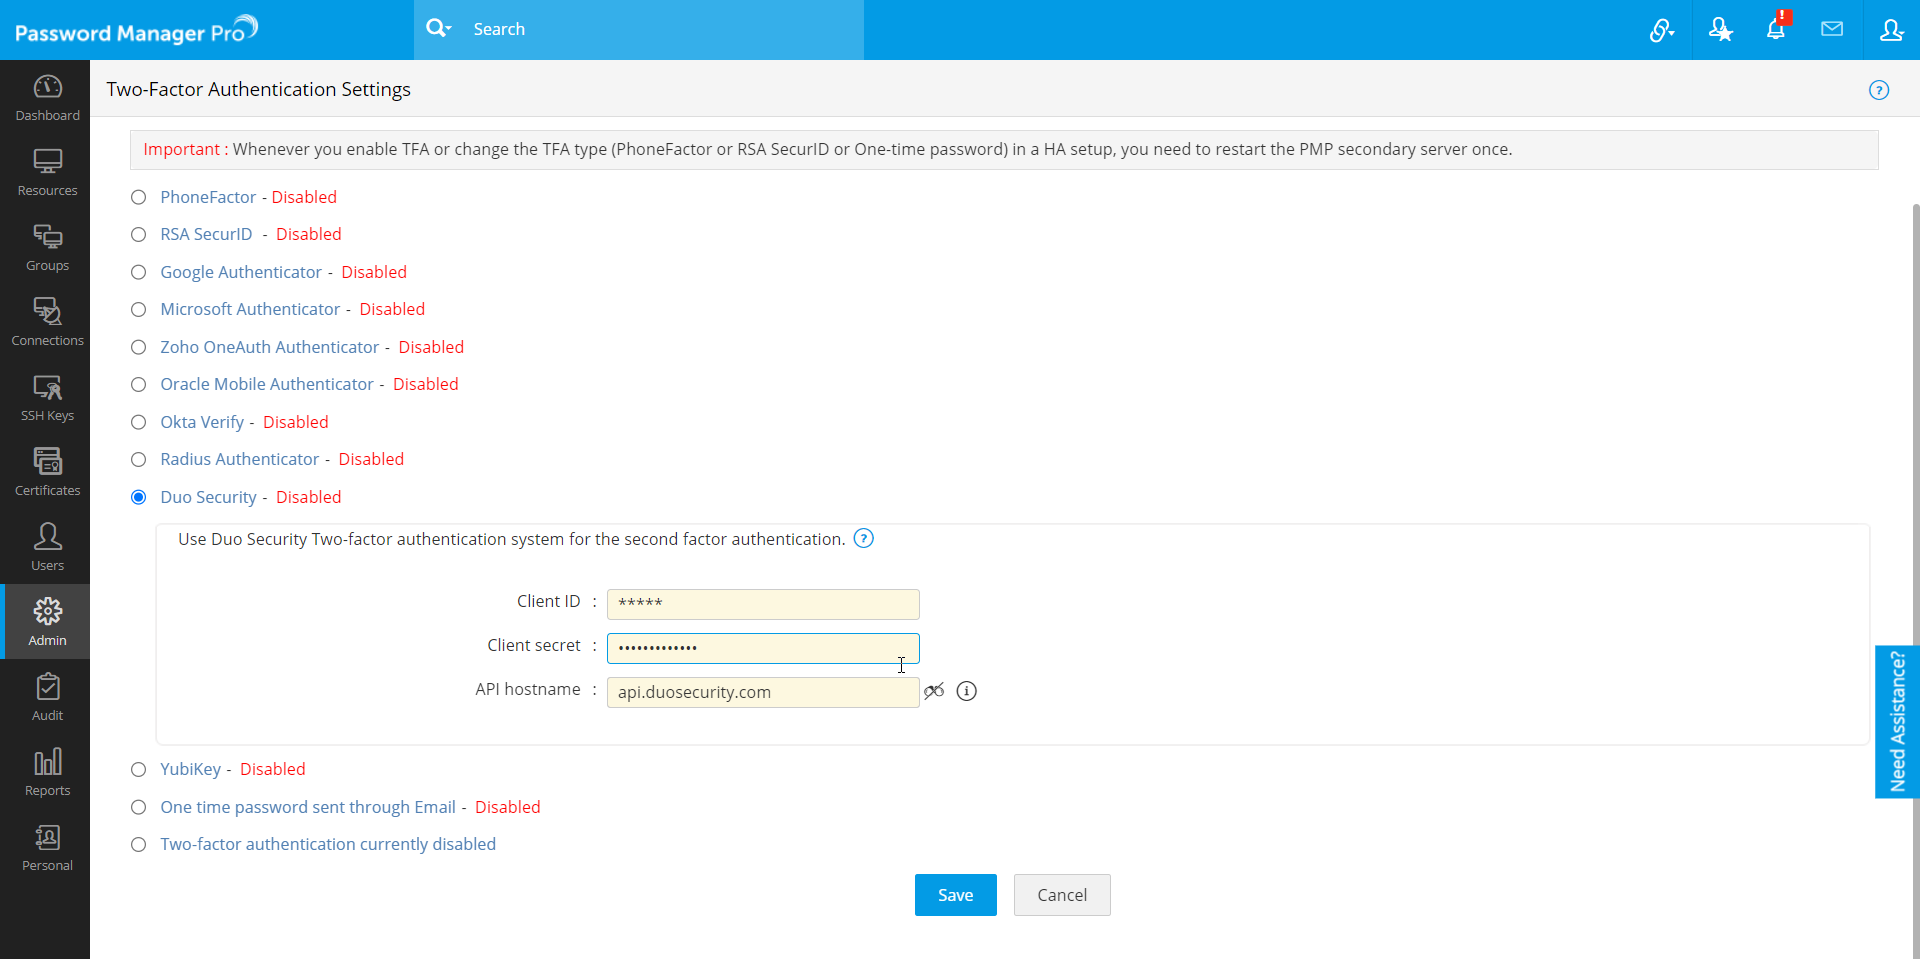Select the two-factor authentication disabled radio
Viewport: 1920px width, 959px height.
pyautogui.click(x=139, y=845)
